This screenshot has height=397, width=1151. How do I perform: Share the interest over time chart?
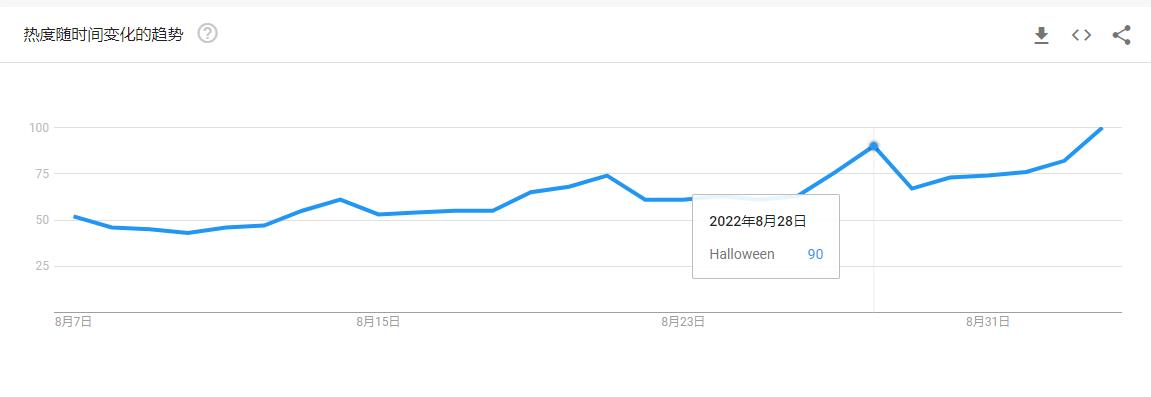tap(1121, 34)
